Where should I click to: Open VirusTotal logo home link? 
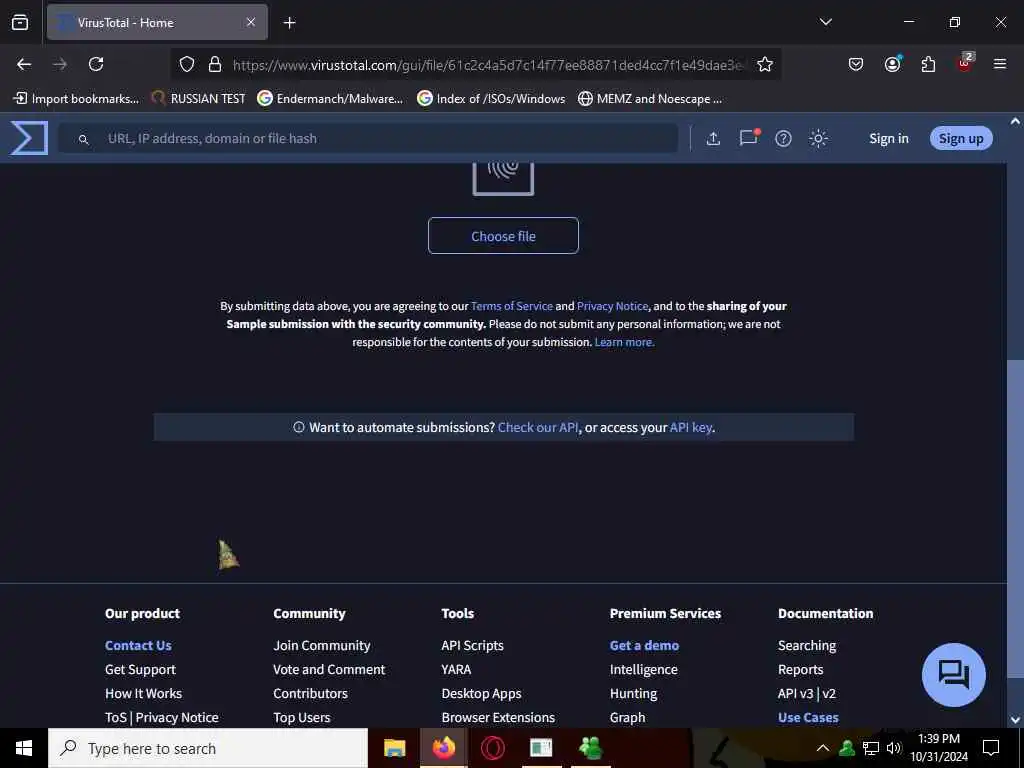click(29, 138)
